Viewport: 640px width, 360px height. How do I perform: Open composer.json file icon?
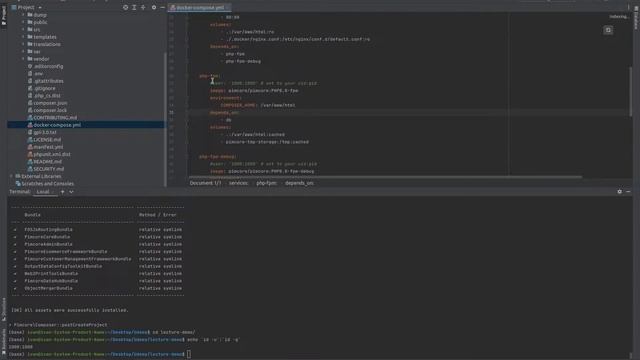pyautogui.click(x=30, y=103)
